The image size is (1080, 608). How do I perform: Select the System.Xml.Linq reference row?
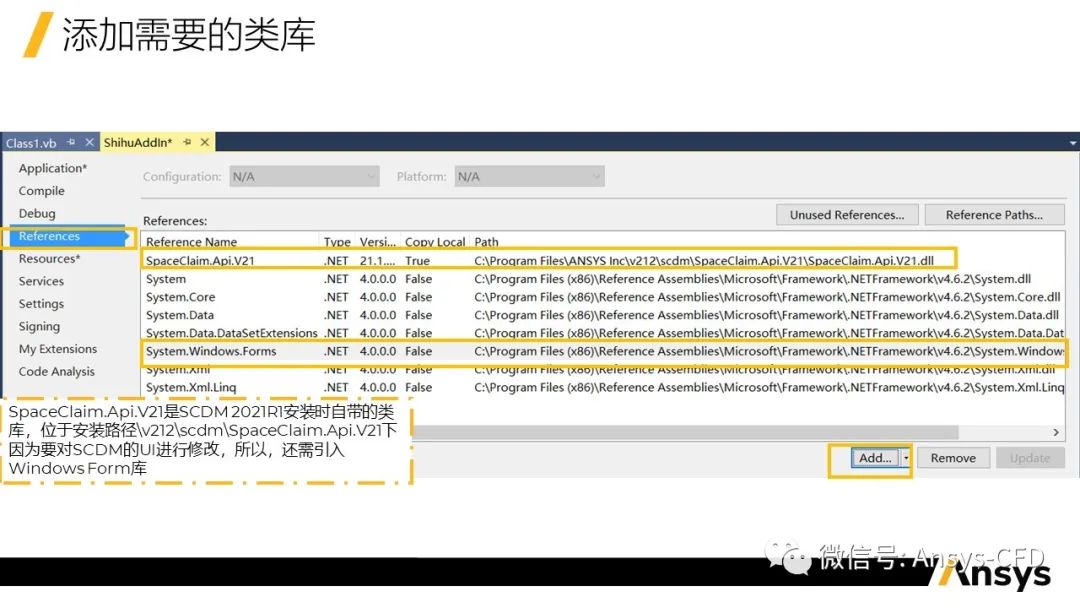(x=603, y=387)
